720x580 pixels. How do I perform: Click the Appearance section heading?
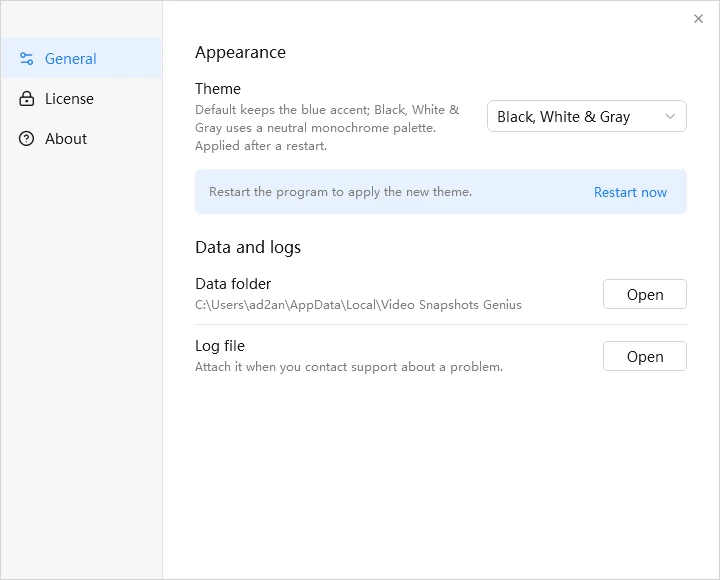[240, 53]
